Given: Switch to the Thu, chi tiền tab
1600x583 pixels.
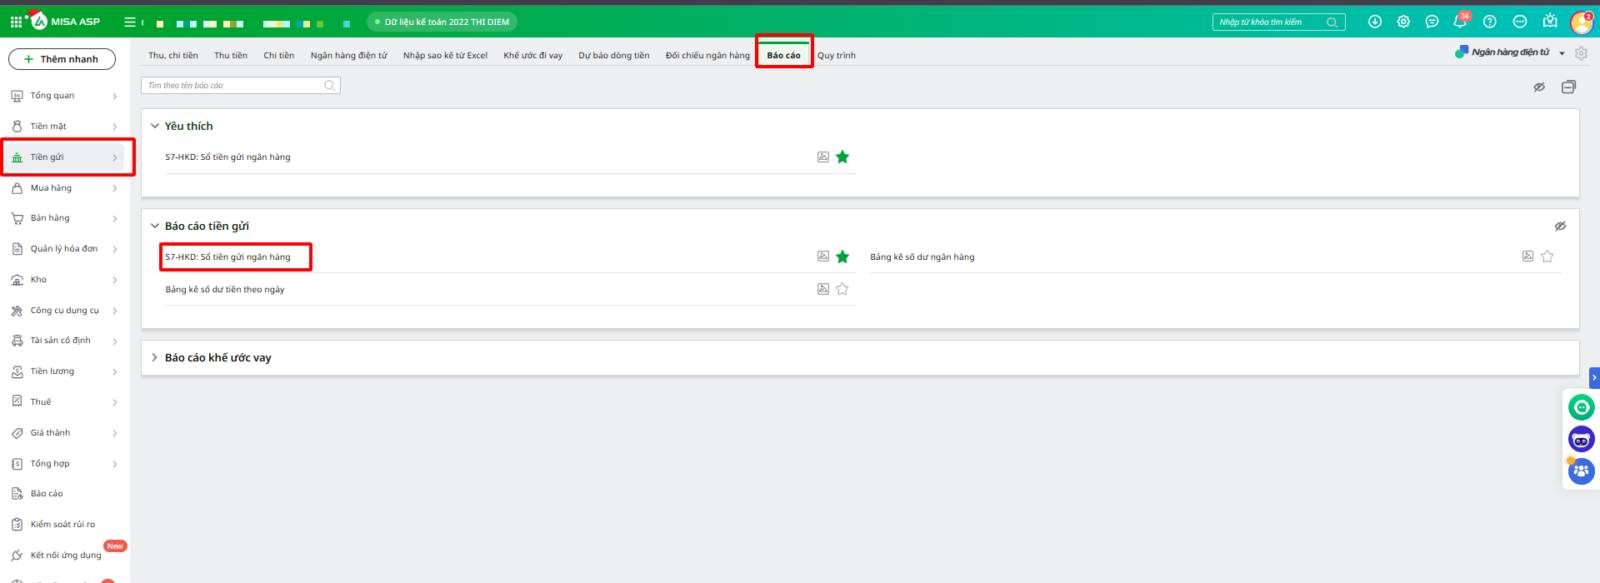Looking at the screenshot, I should [173, 55].
